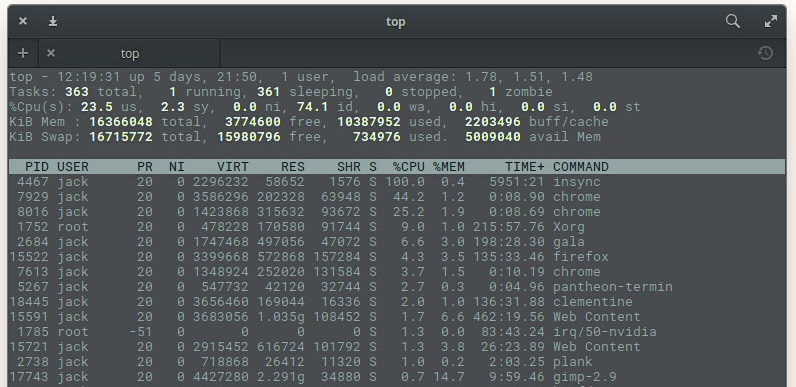Close the terminal window with titlebar x
This screenshot has width=796, height=387.
[23, 21]
